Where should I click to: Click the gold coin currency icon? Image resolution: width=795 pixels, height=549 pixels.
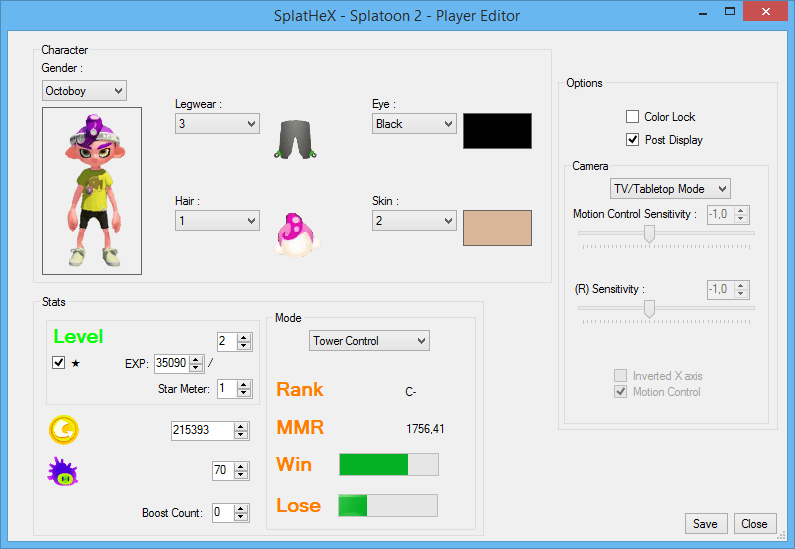[x=64, y=430]
